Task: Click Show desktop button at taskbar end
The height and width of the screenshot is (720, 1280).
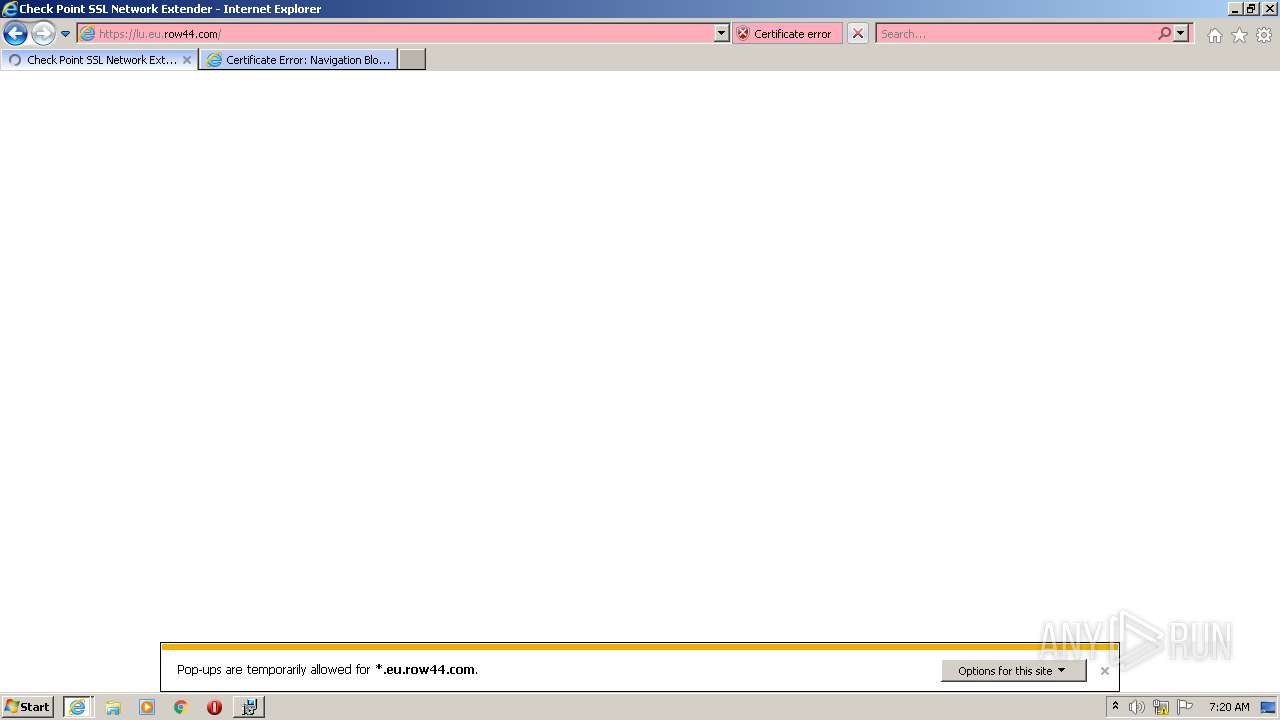Action: [1269, 707]
